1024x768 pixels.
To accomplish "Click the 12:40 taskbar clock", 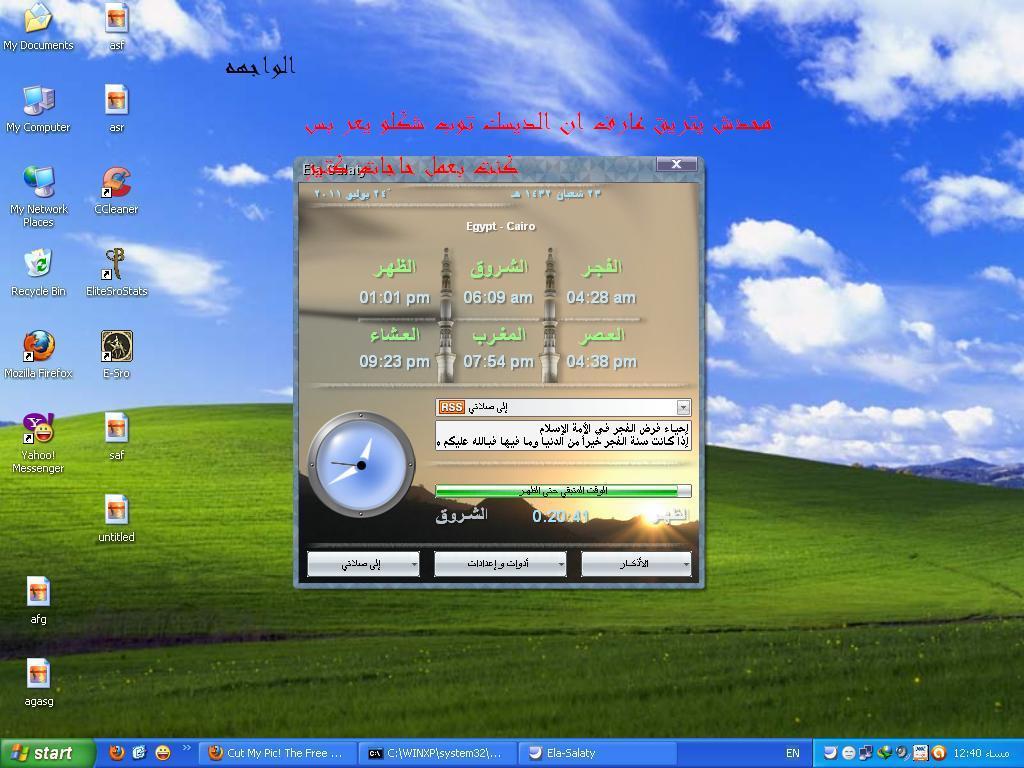I will coord(982,753).
